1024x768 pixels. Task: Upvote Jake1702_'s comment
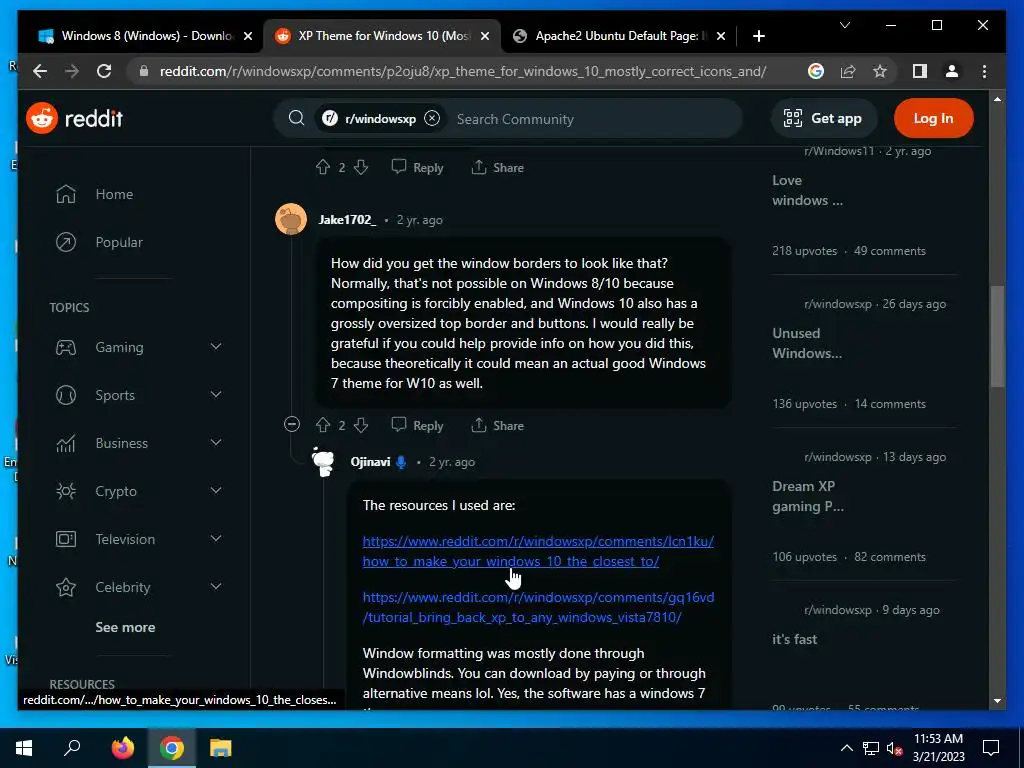coord(323,425)
